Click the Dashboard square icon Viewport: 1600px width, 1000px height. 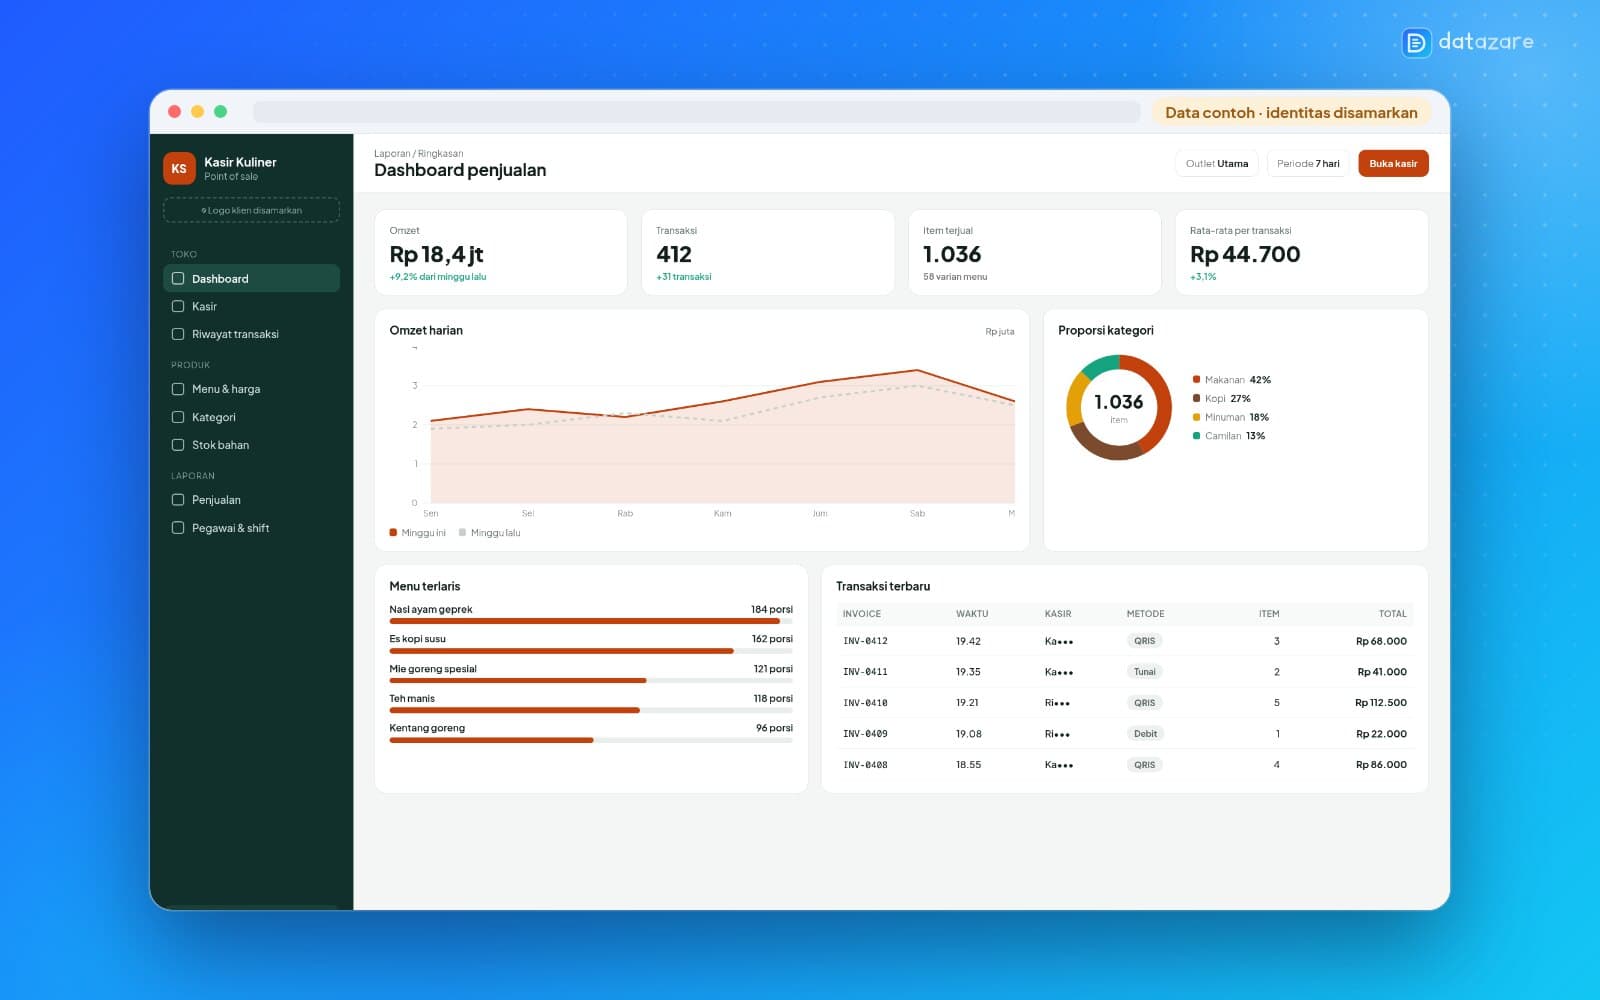click(178, 278)
